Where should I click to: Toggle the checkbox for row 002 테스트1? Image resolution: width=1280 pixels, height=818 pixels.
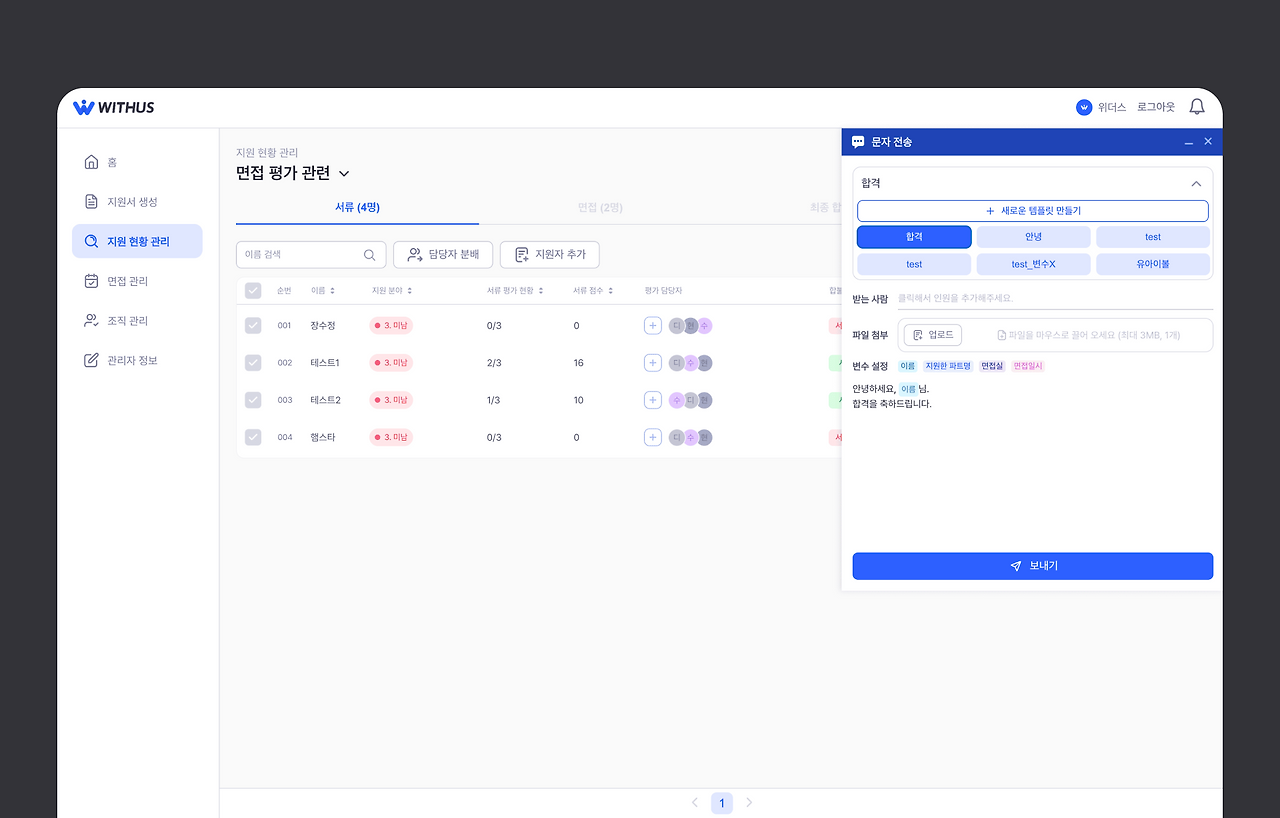tap(253, 362)
